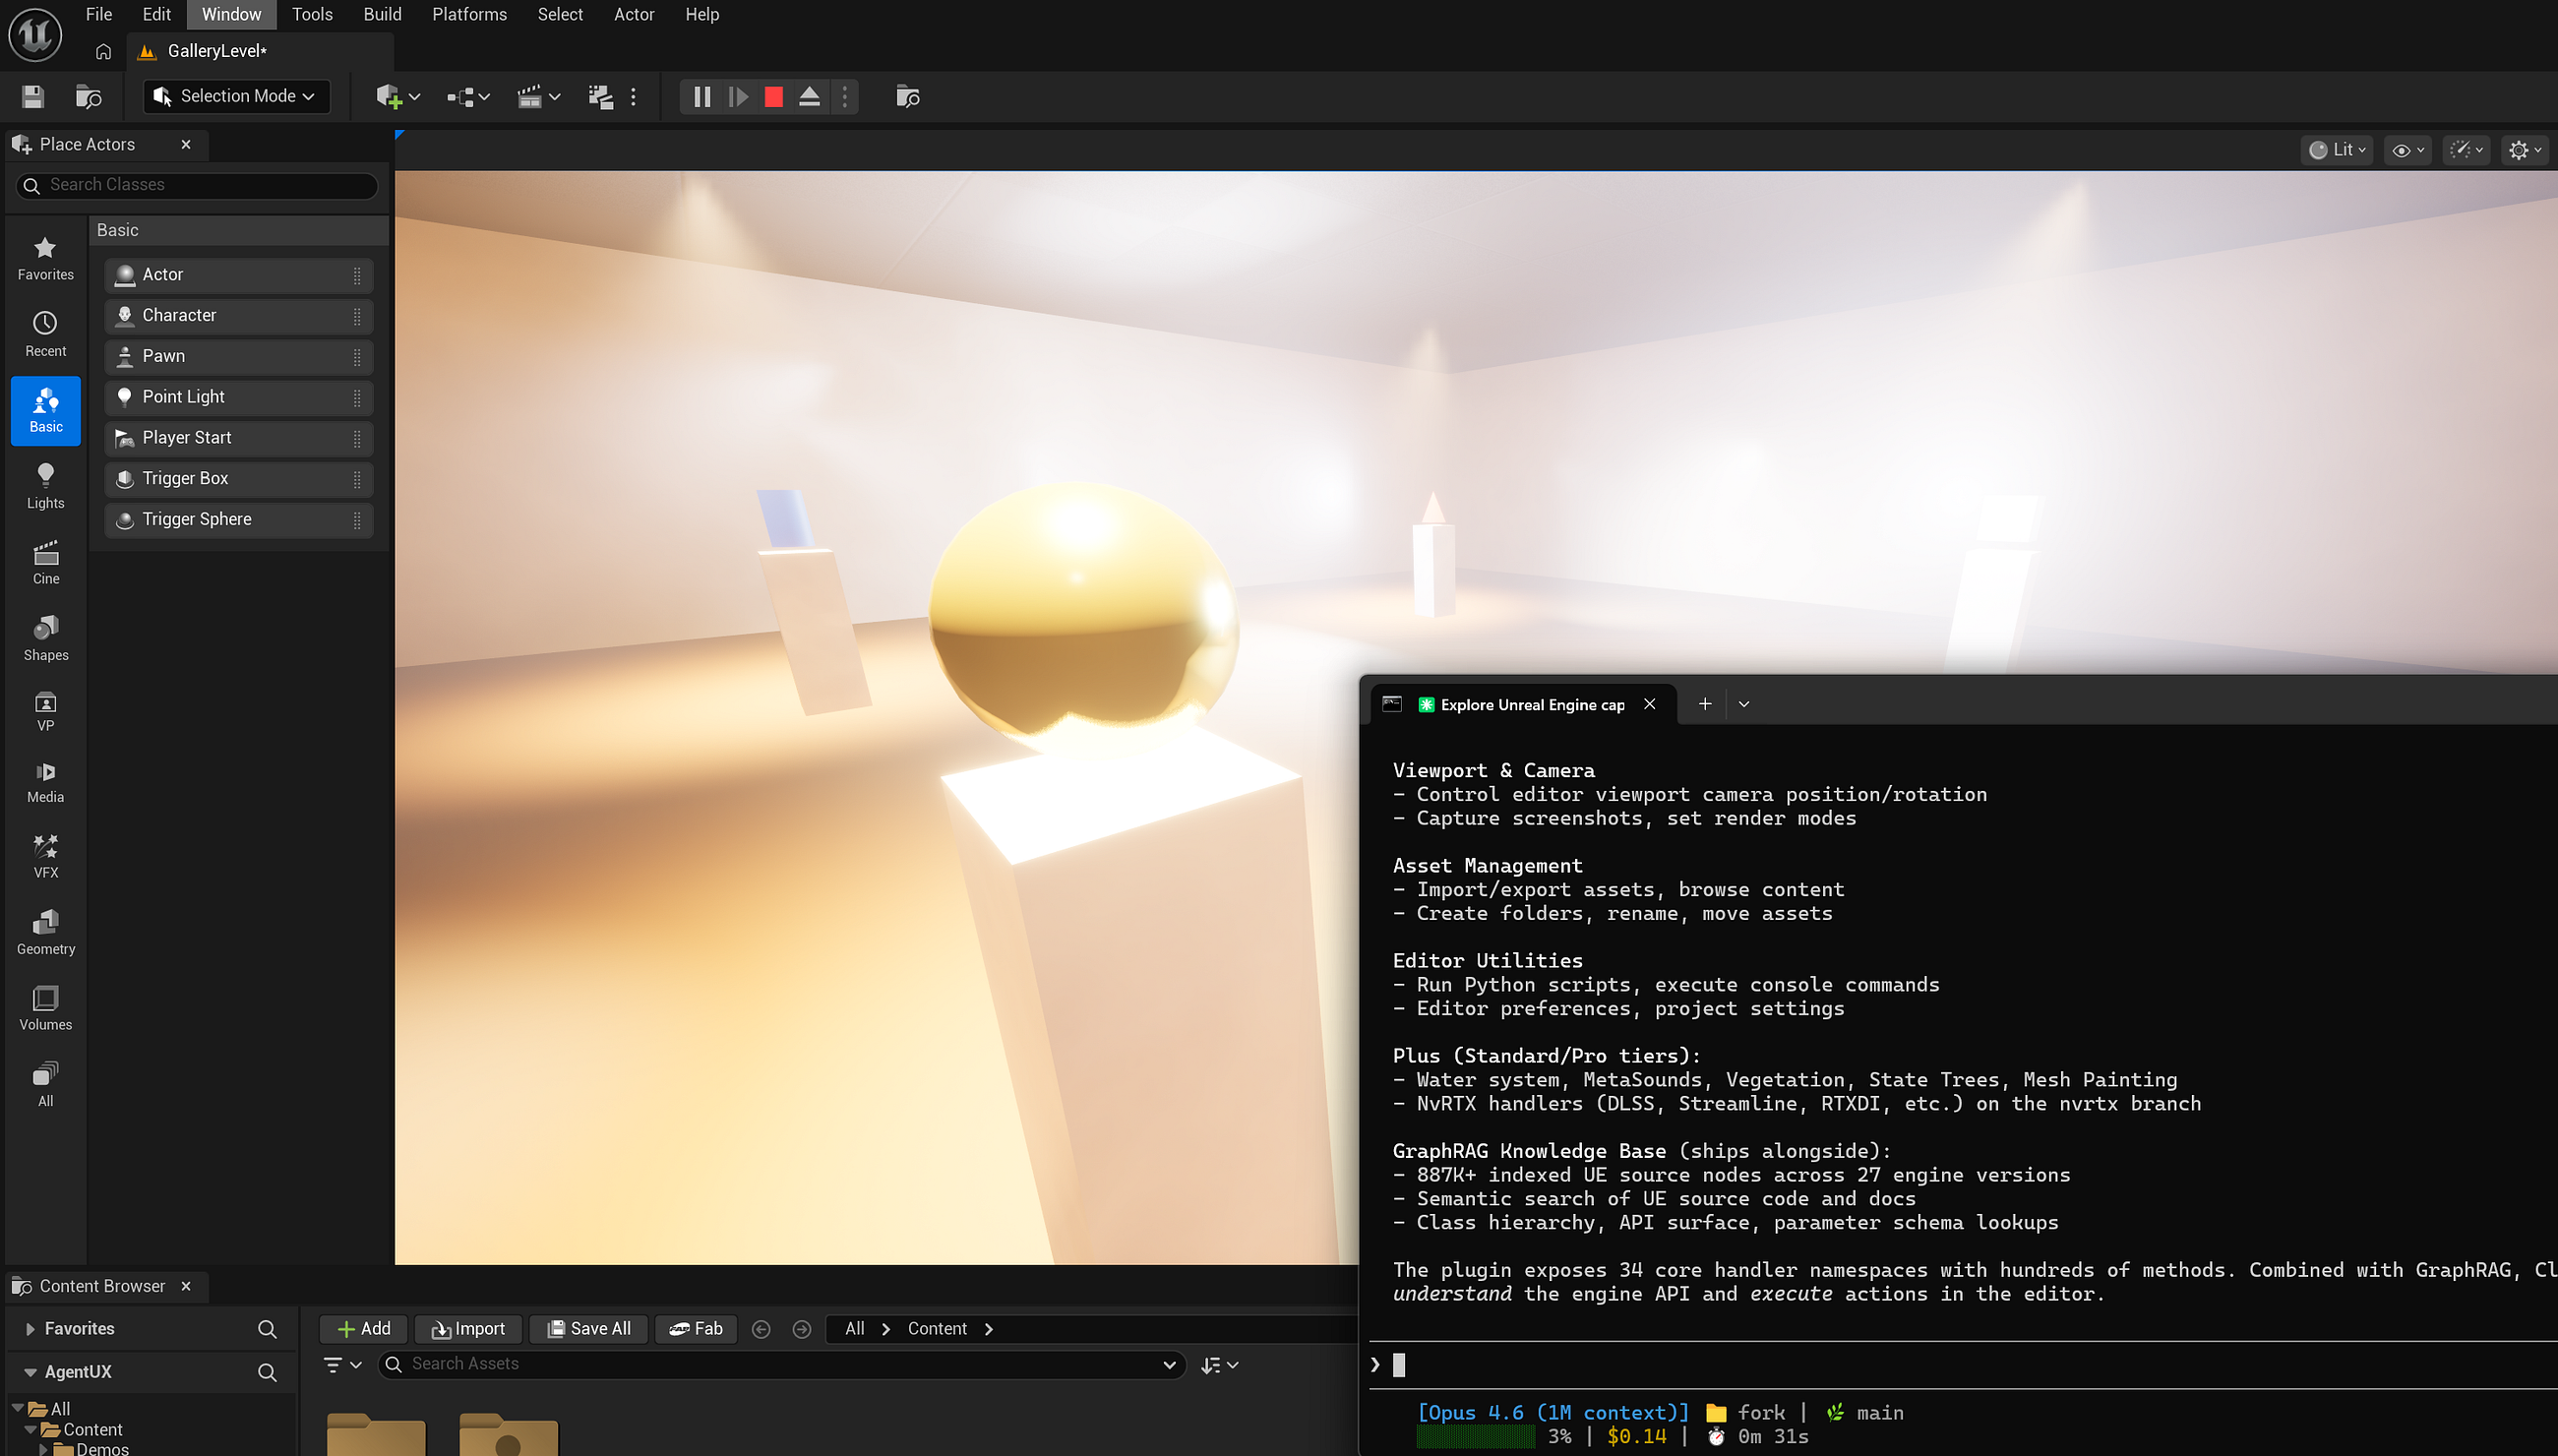Open the viewport Show eye dropdown

2407,150
